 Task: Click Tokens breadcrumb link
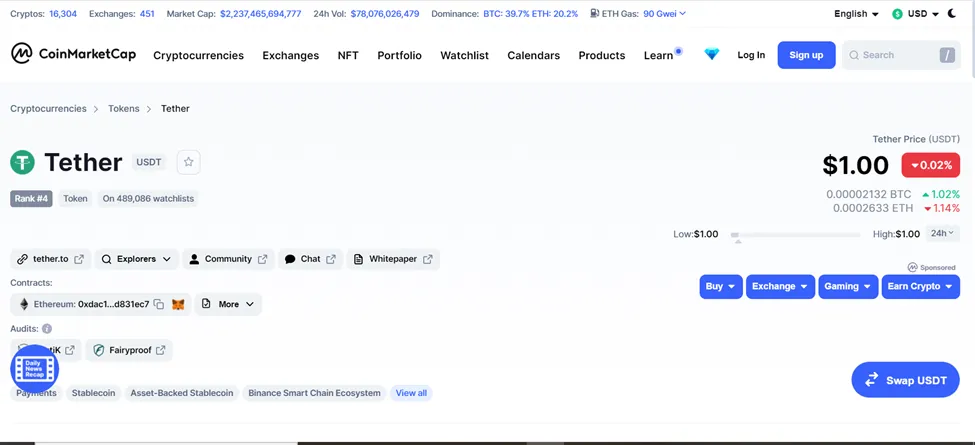tap(124, 108)
